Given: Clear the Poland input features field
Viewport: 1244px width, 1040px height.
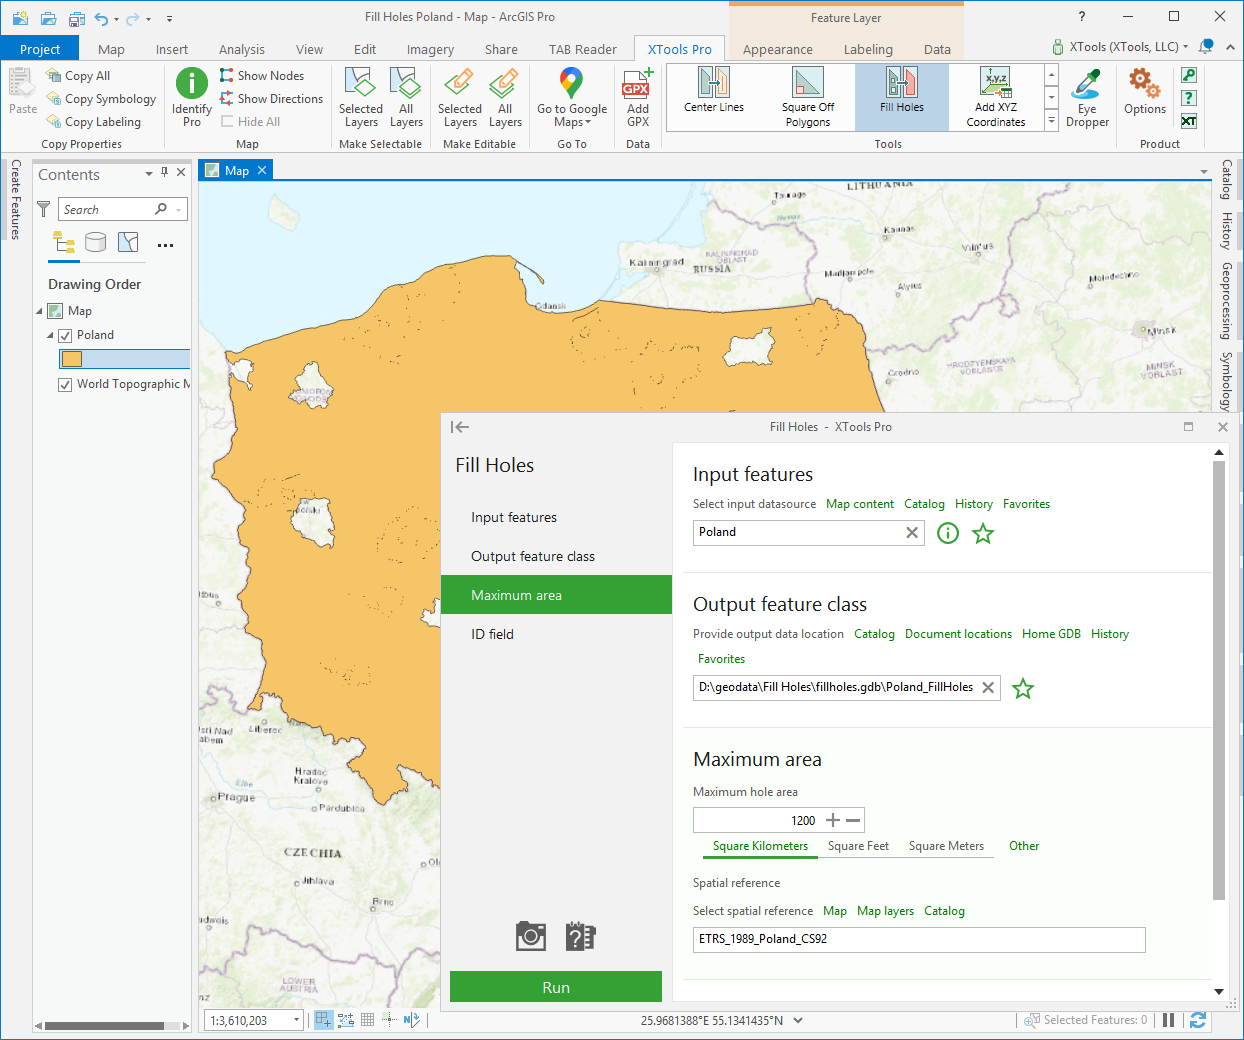Looking at the screenshot, I should point(912,533).
